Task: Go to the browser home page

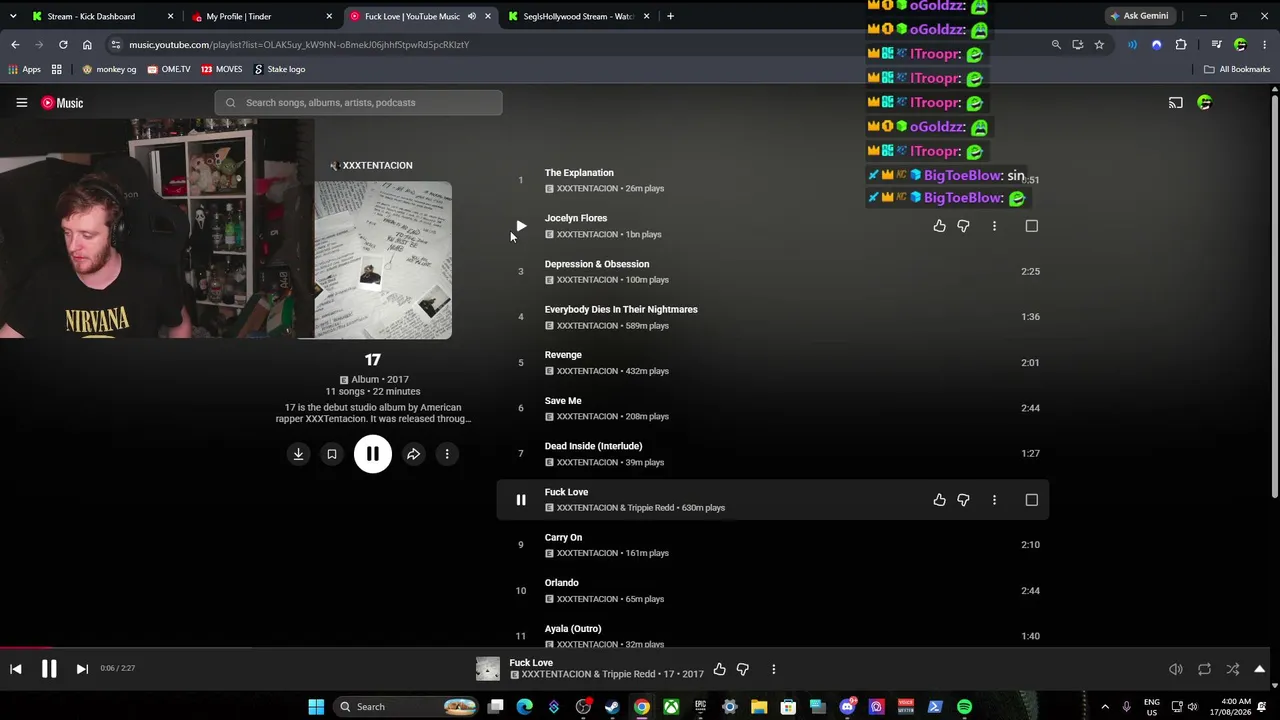Action: pos(87,45)
